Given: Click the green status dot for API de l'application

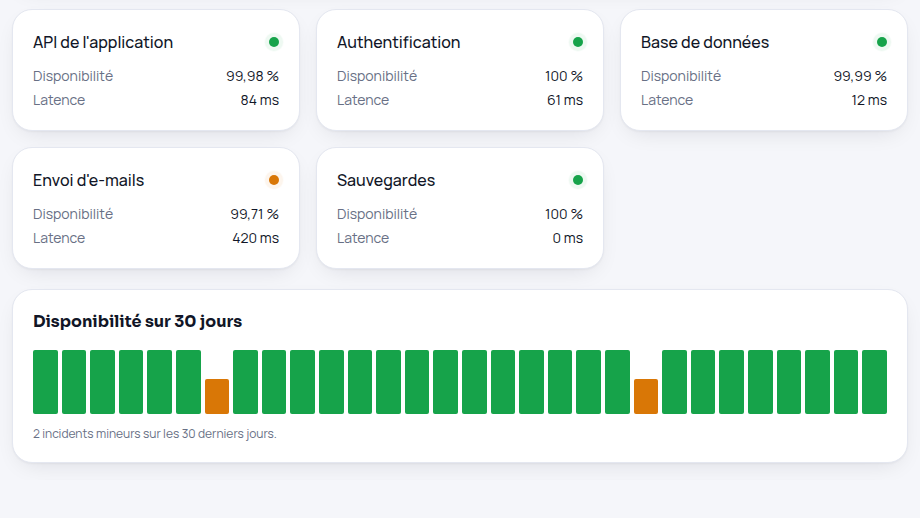Looking at the screenshot, I should click(x=273, y=42).
